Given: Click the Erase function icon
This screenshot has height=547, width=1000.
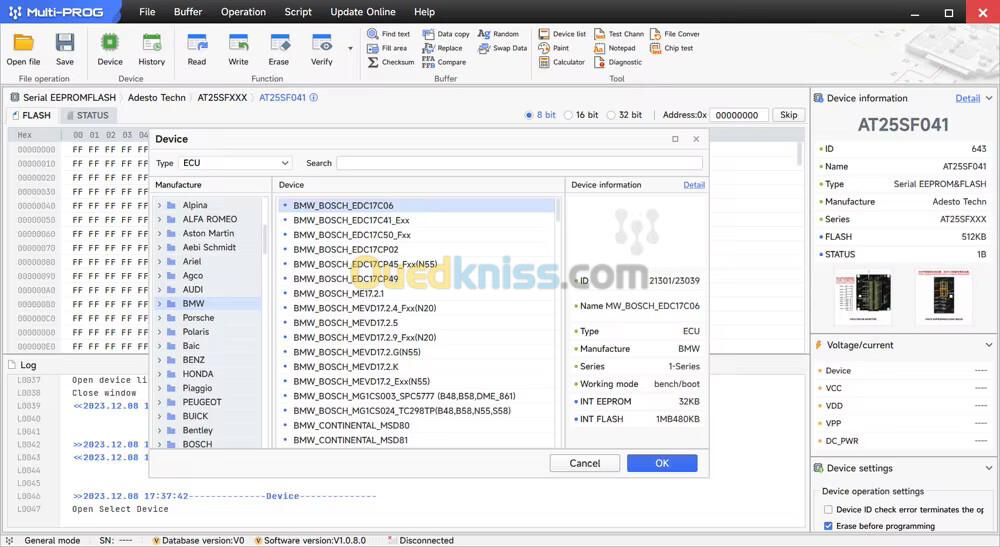Looking at the screenshot, I should 279,44.
